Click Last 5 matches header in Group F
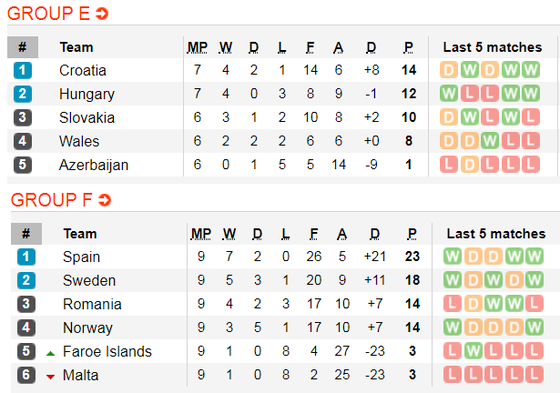Viewport: 560px width, 393px height. 496,234
